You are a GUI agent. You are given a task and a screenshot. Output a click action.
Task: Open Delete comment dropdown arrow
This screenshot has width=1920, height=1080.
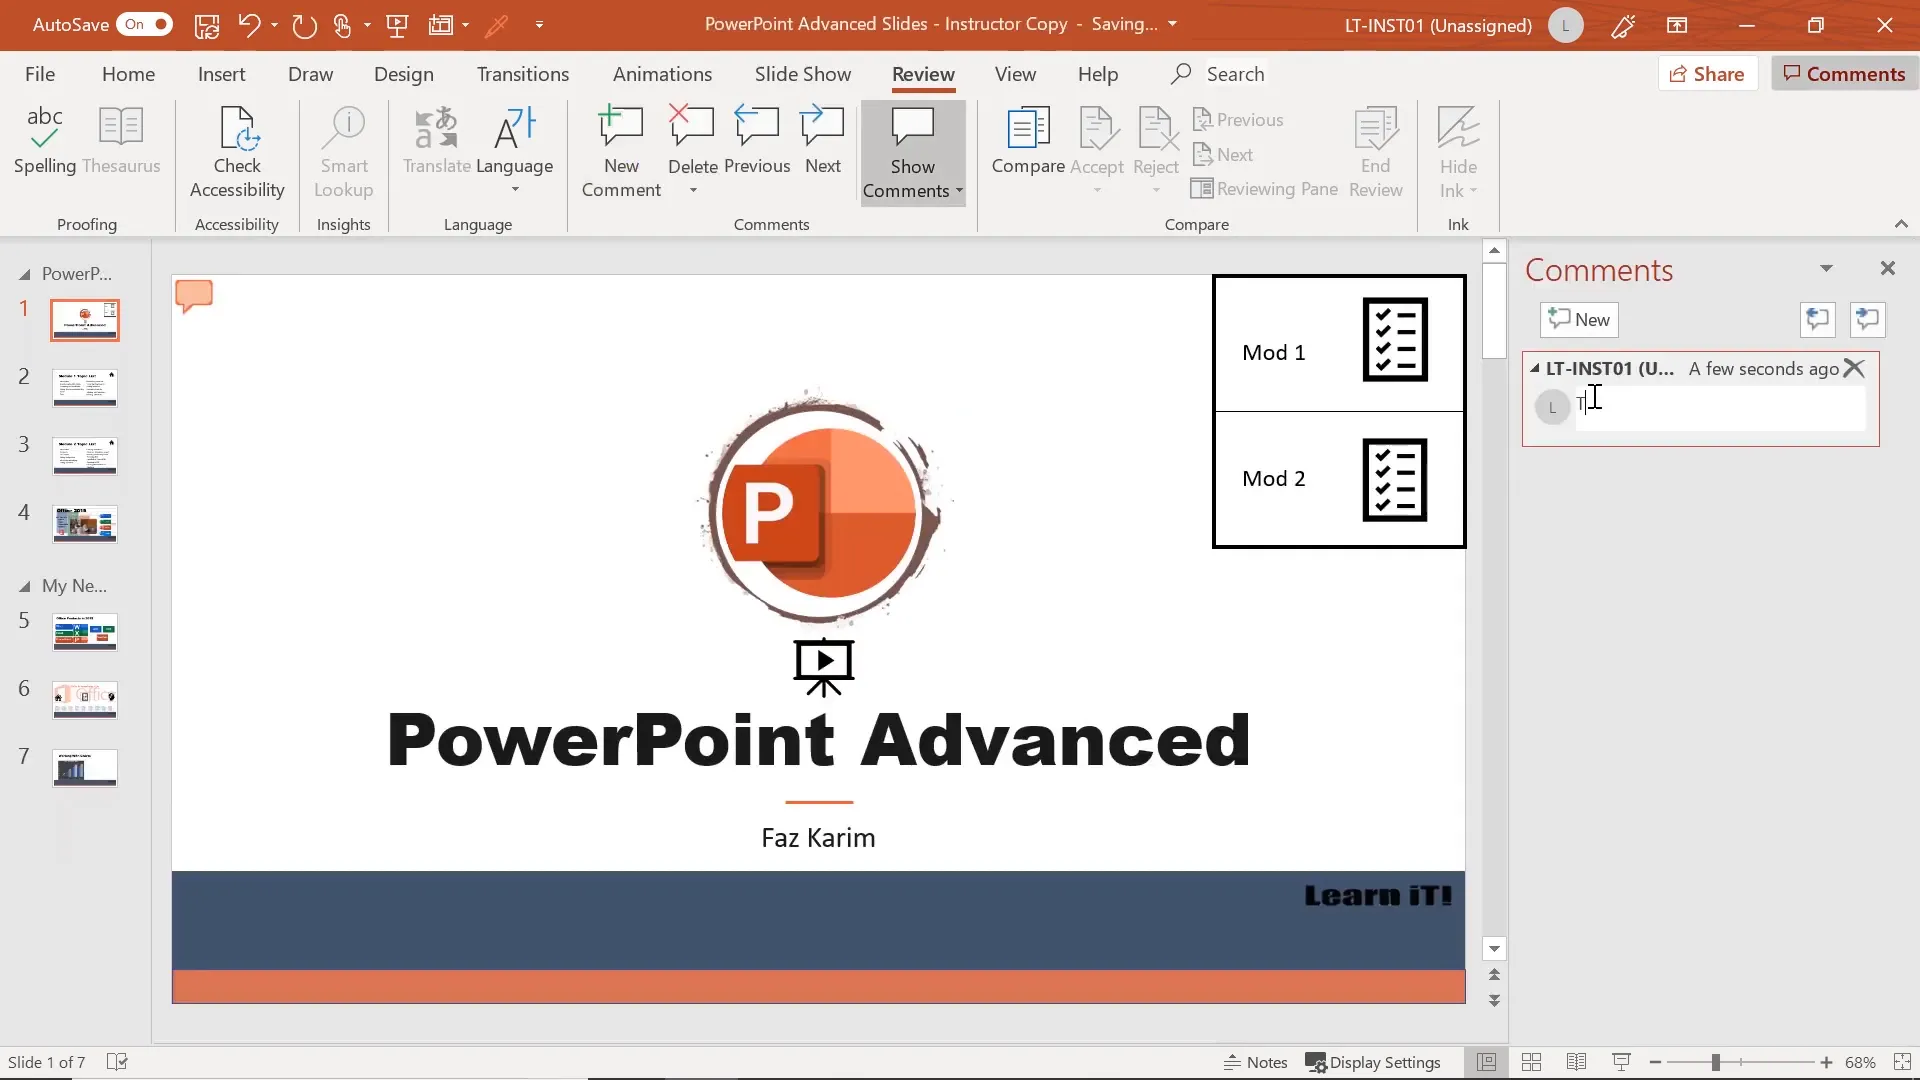693,190
